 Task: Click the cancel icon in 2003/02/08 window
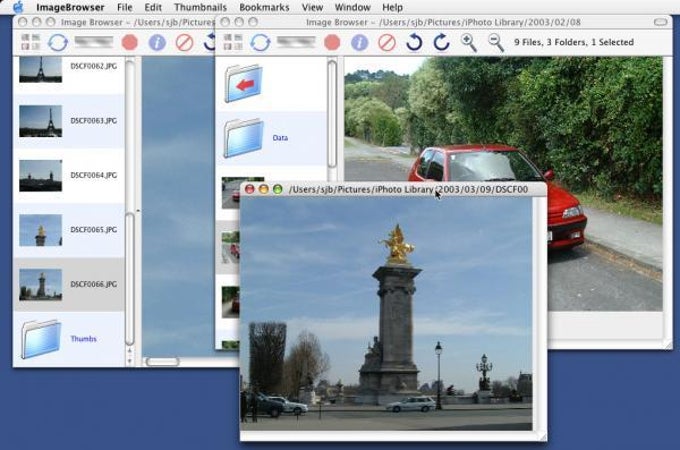coord(387,42)
